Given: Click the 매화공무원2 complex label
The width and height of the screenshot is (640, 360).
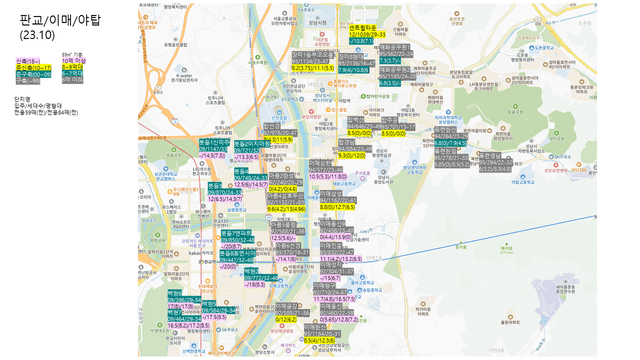Looking at the screenshot, I should point(395,70).
